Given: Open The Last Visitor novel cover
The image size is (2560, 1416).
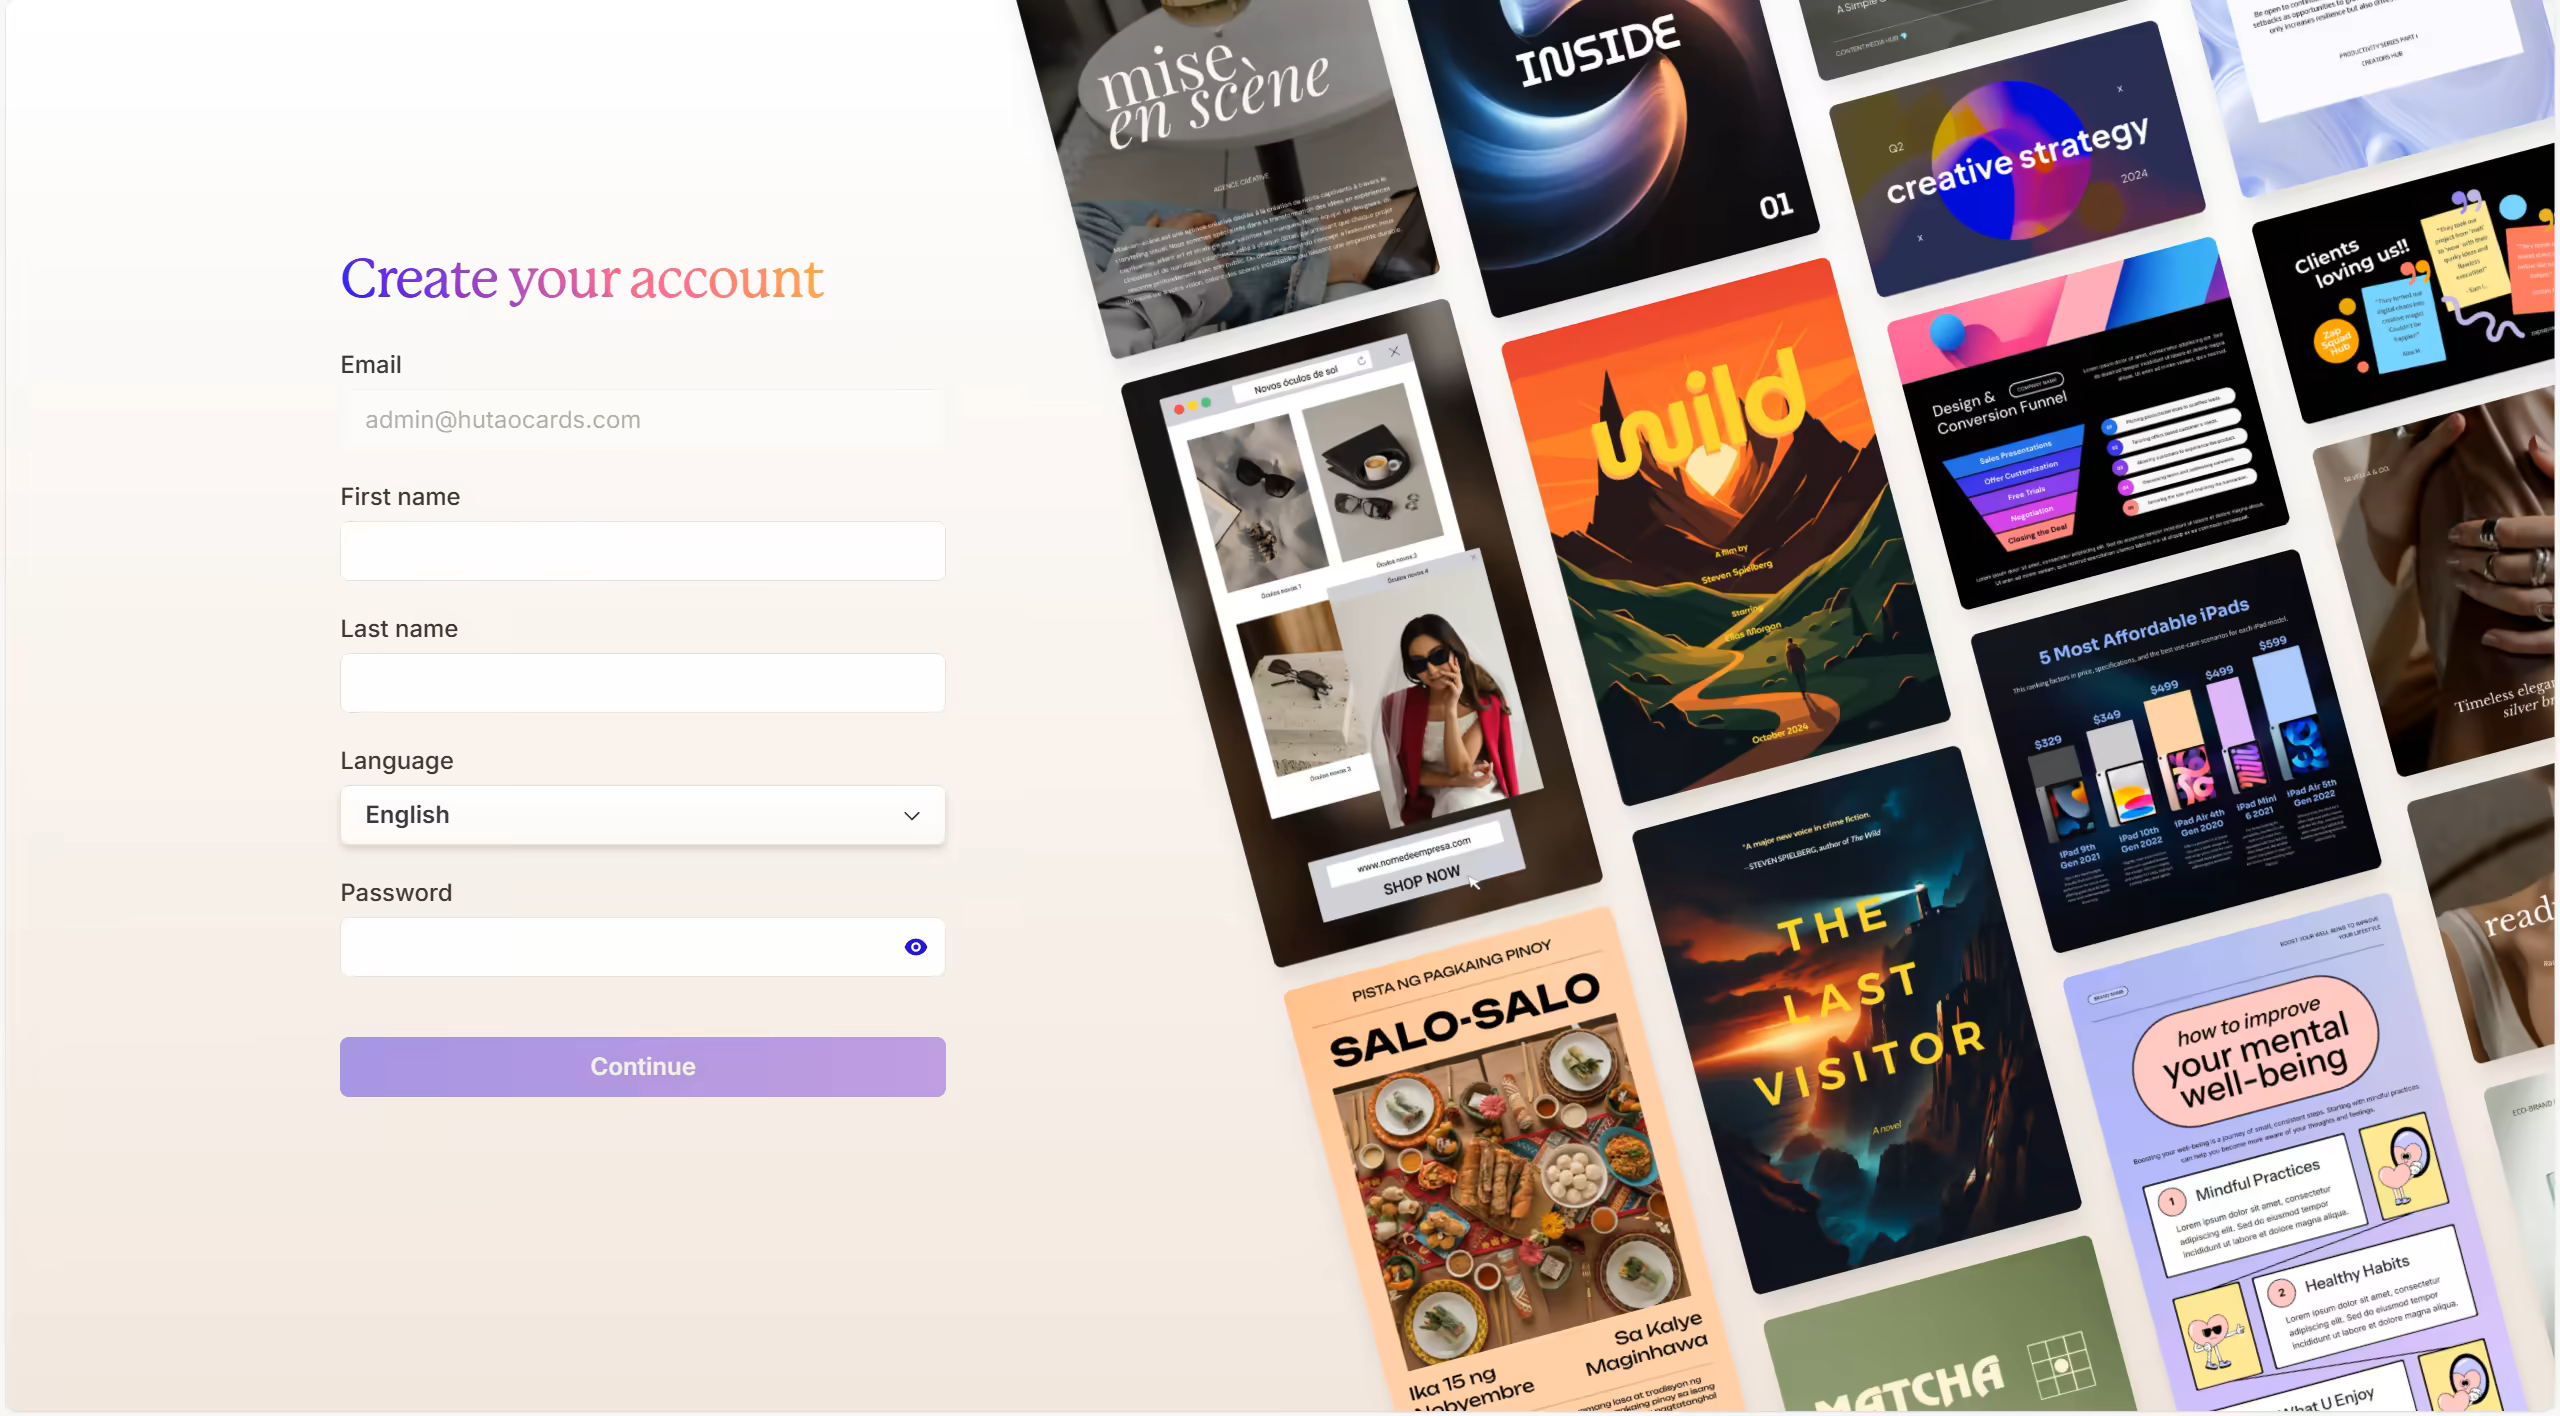Looking at the screenshot, I should 1857,1020.
